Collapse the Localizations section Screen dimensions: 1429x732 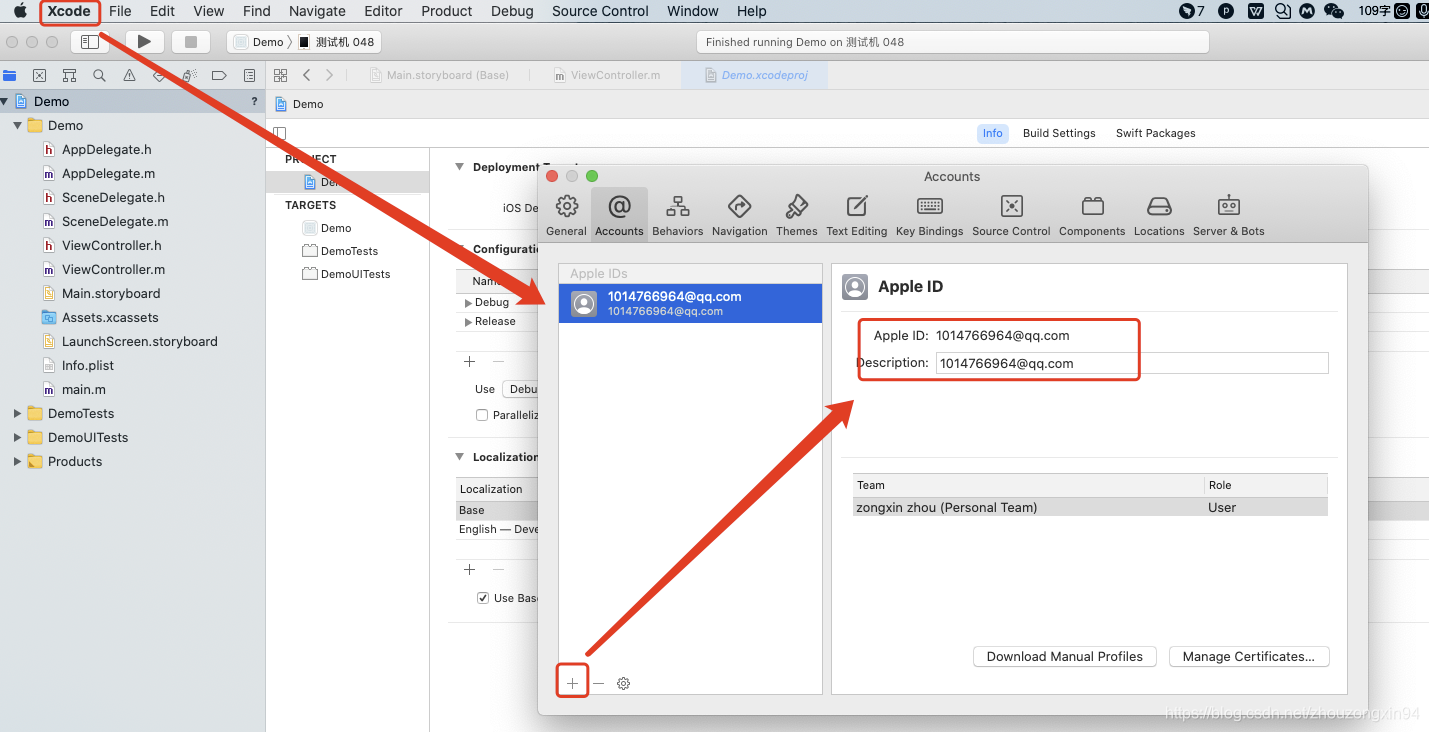point(460,457)
